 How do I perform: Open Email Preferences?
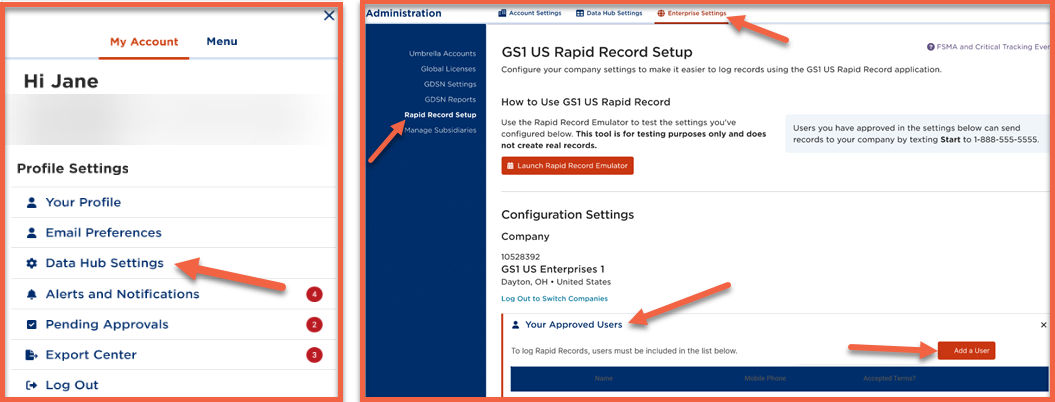coord(103,233)
